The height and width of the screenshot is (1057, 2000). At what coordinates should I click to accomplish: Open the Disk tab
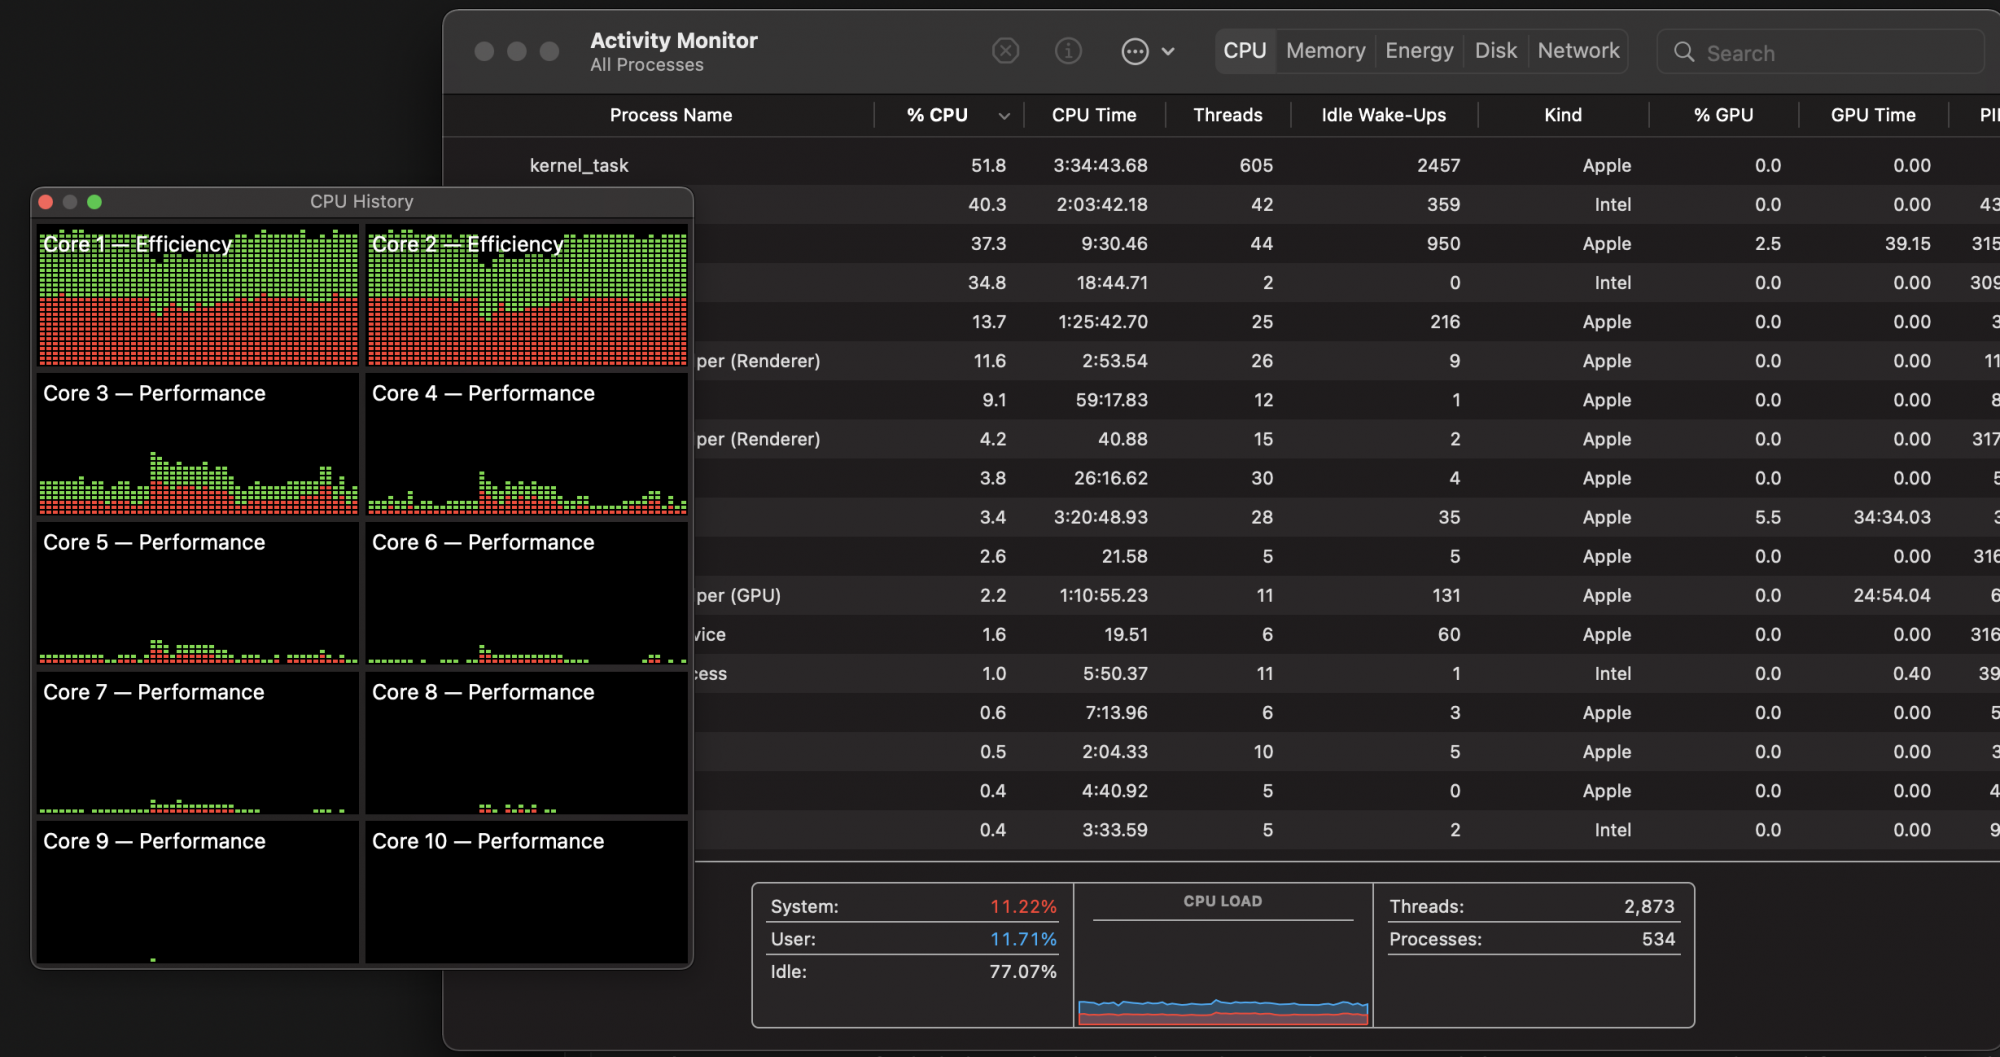(x=1495, y=51)
